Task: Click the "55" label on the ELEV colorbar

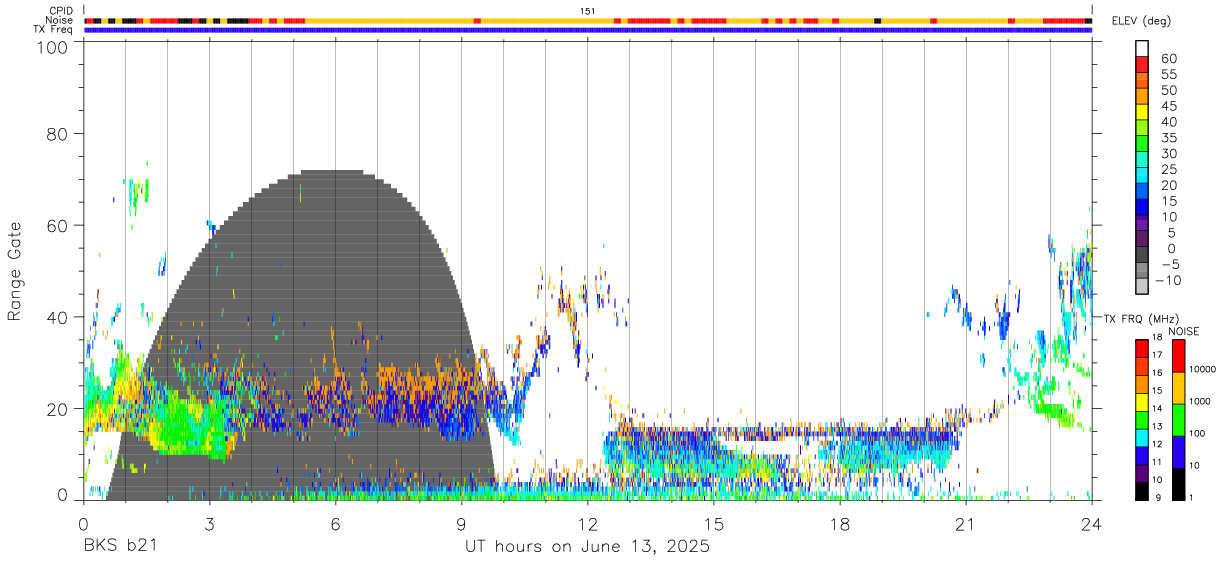Action: click(1168, 74)
